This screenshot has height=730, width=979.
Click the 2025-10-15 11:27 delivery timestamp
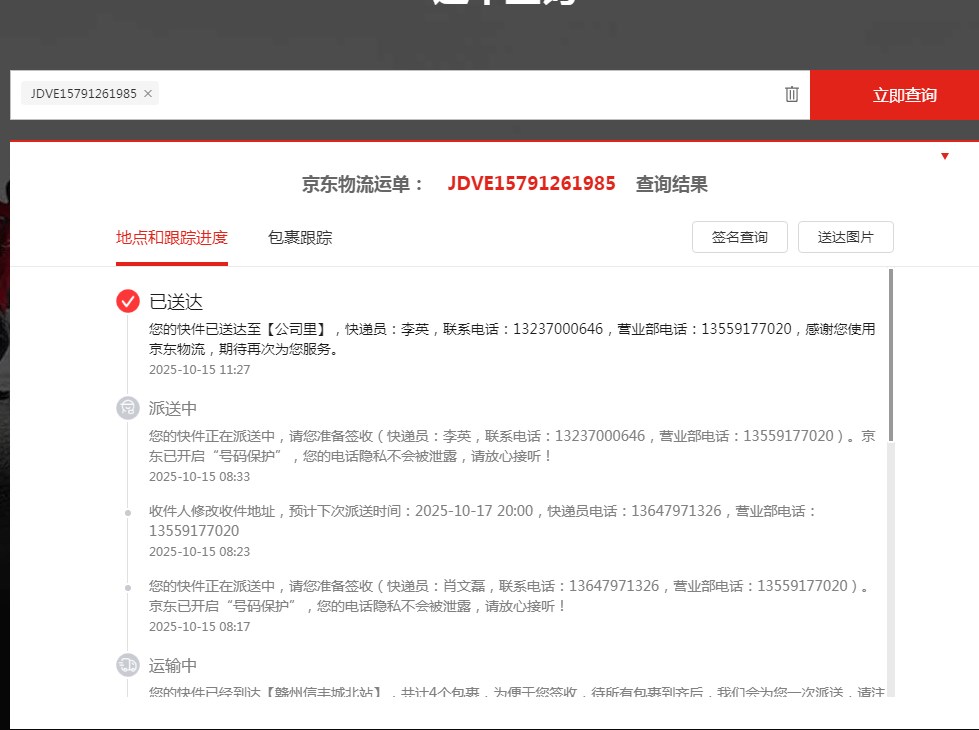pos(200,369)
